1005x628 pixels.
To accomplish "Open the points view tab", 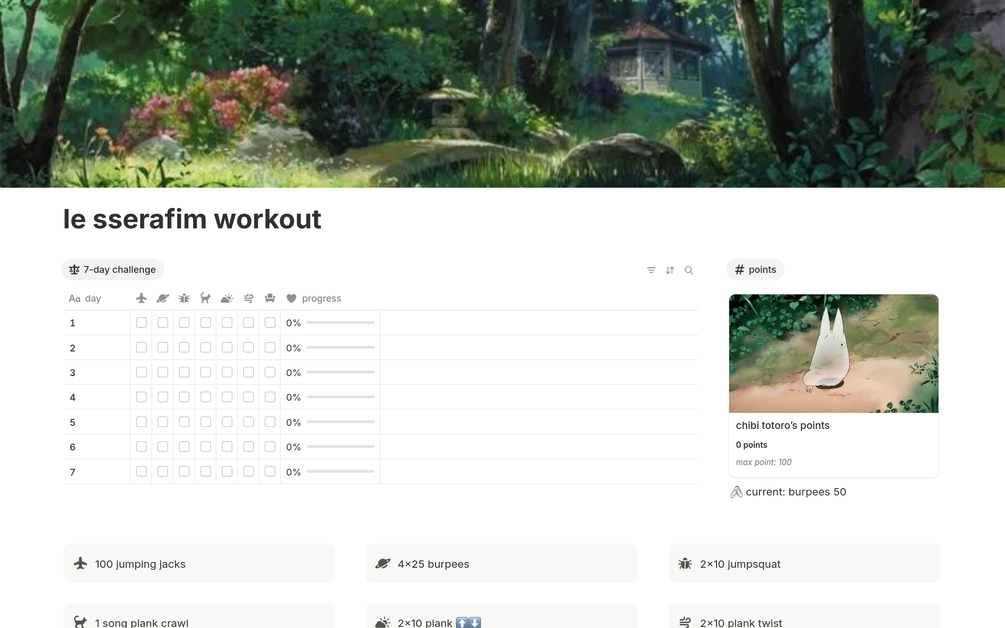I will point(755,270).
